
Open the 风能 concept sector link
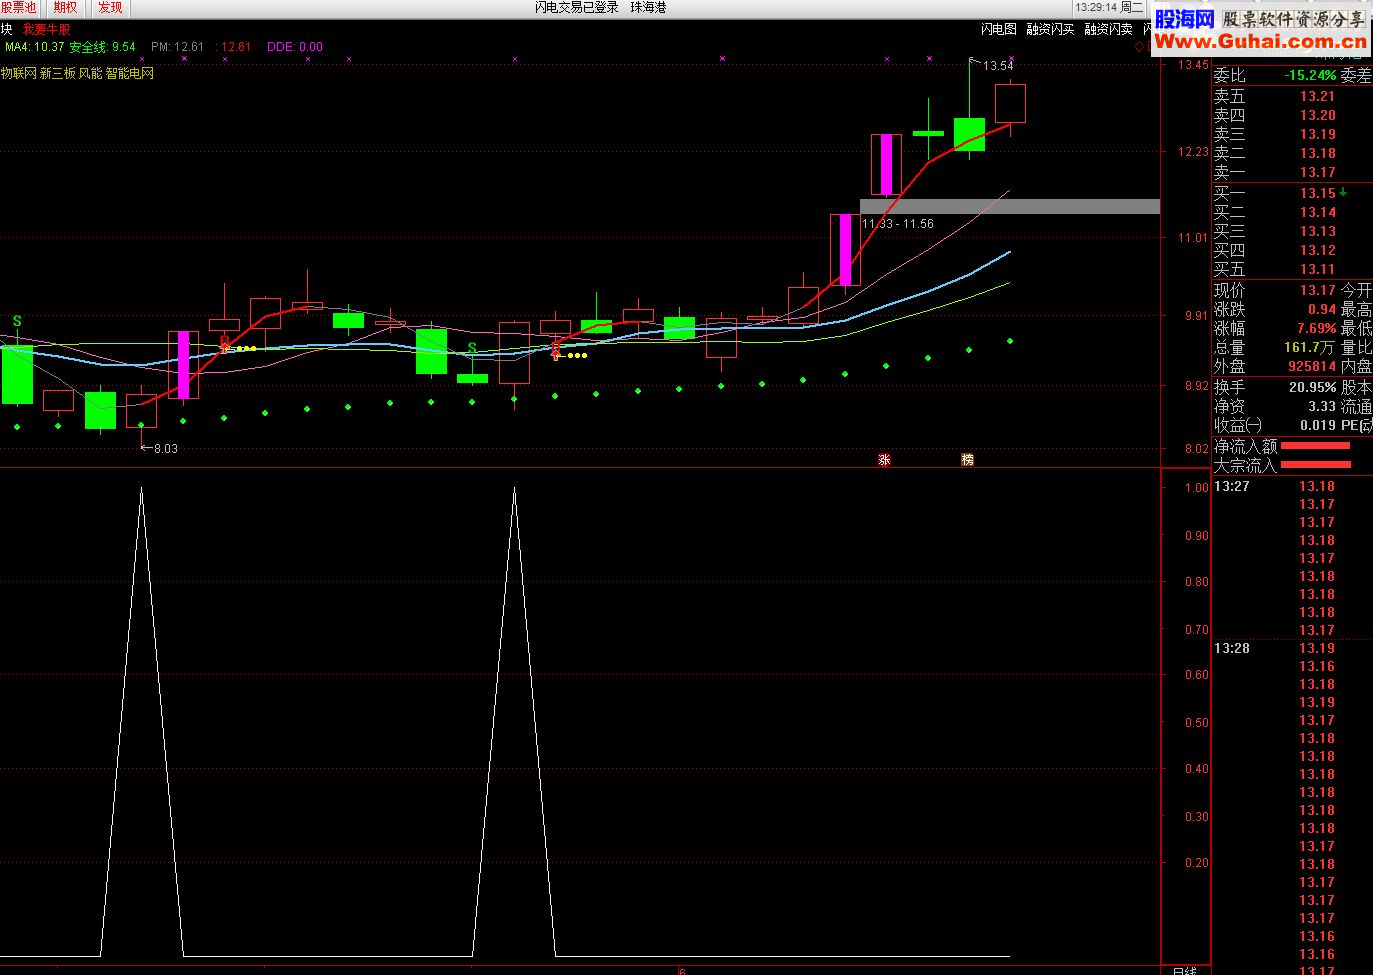[x=90, y=73]
